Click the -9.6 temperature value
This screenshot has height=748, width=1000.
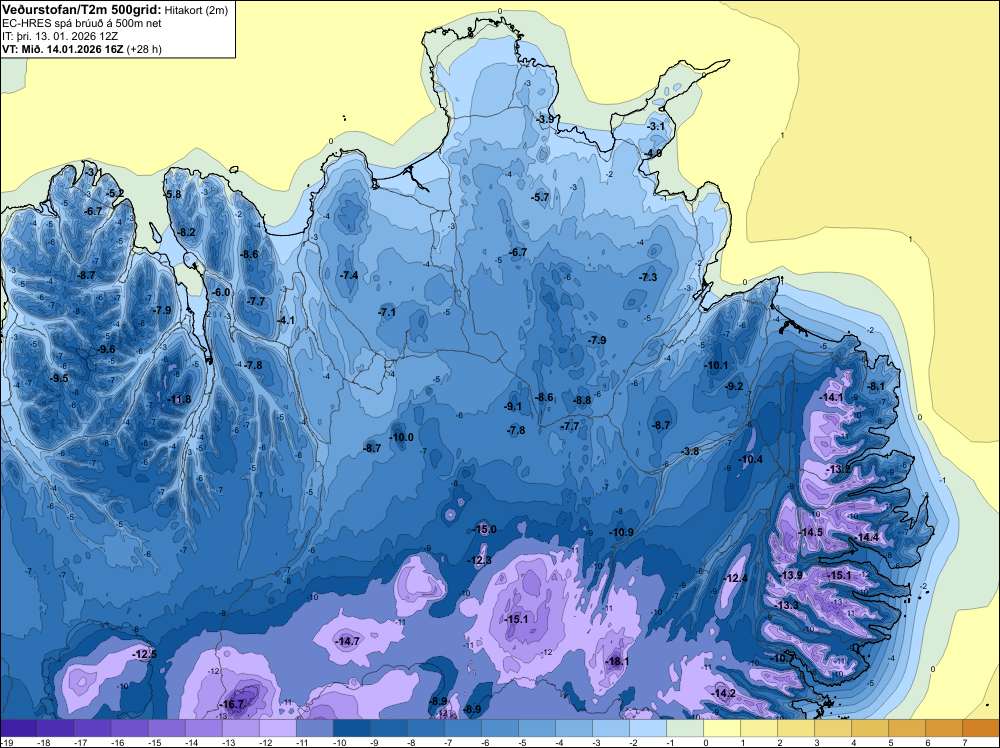(x=107, y=349)
